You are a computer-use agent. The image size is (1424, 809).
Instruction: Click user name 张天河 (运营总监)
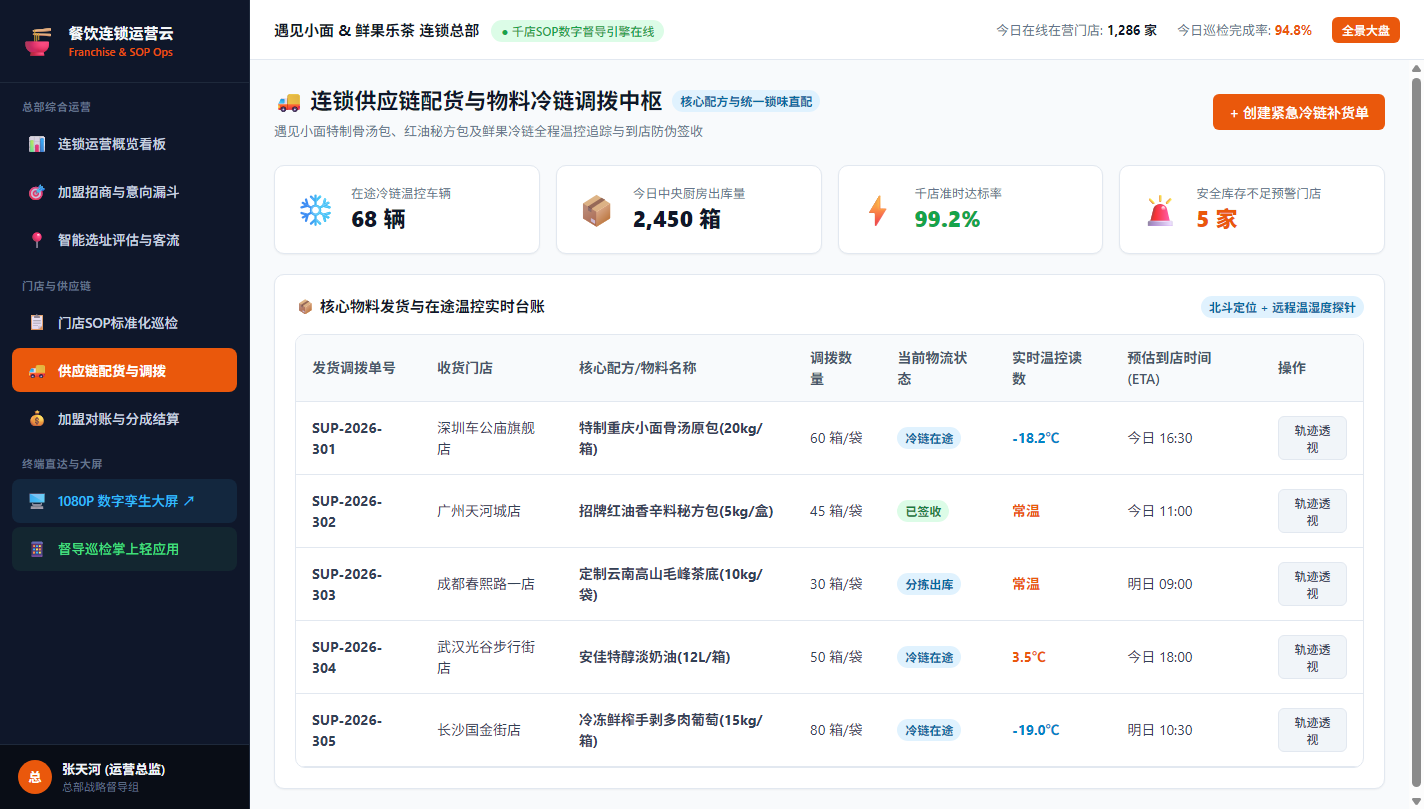(x=113, y=769)
